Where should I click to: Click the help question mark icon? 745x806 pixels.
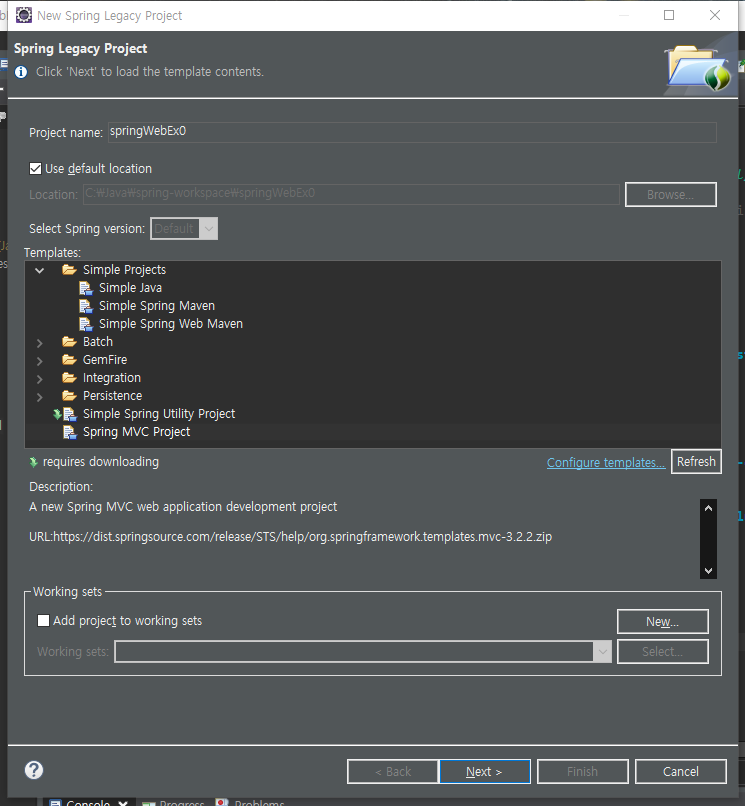pos(34,770)
